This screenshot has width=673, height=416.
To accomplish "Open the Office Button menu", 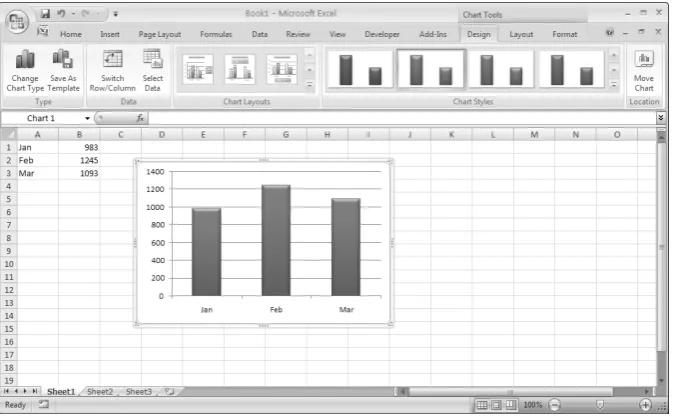I will click(17, 21).
